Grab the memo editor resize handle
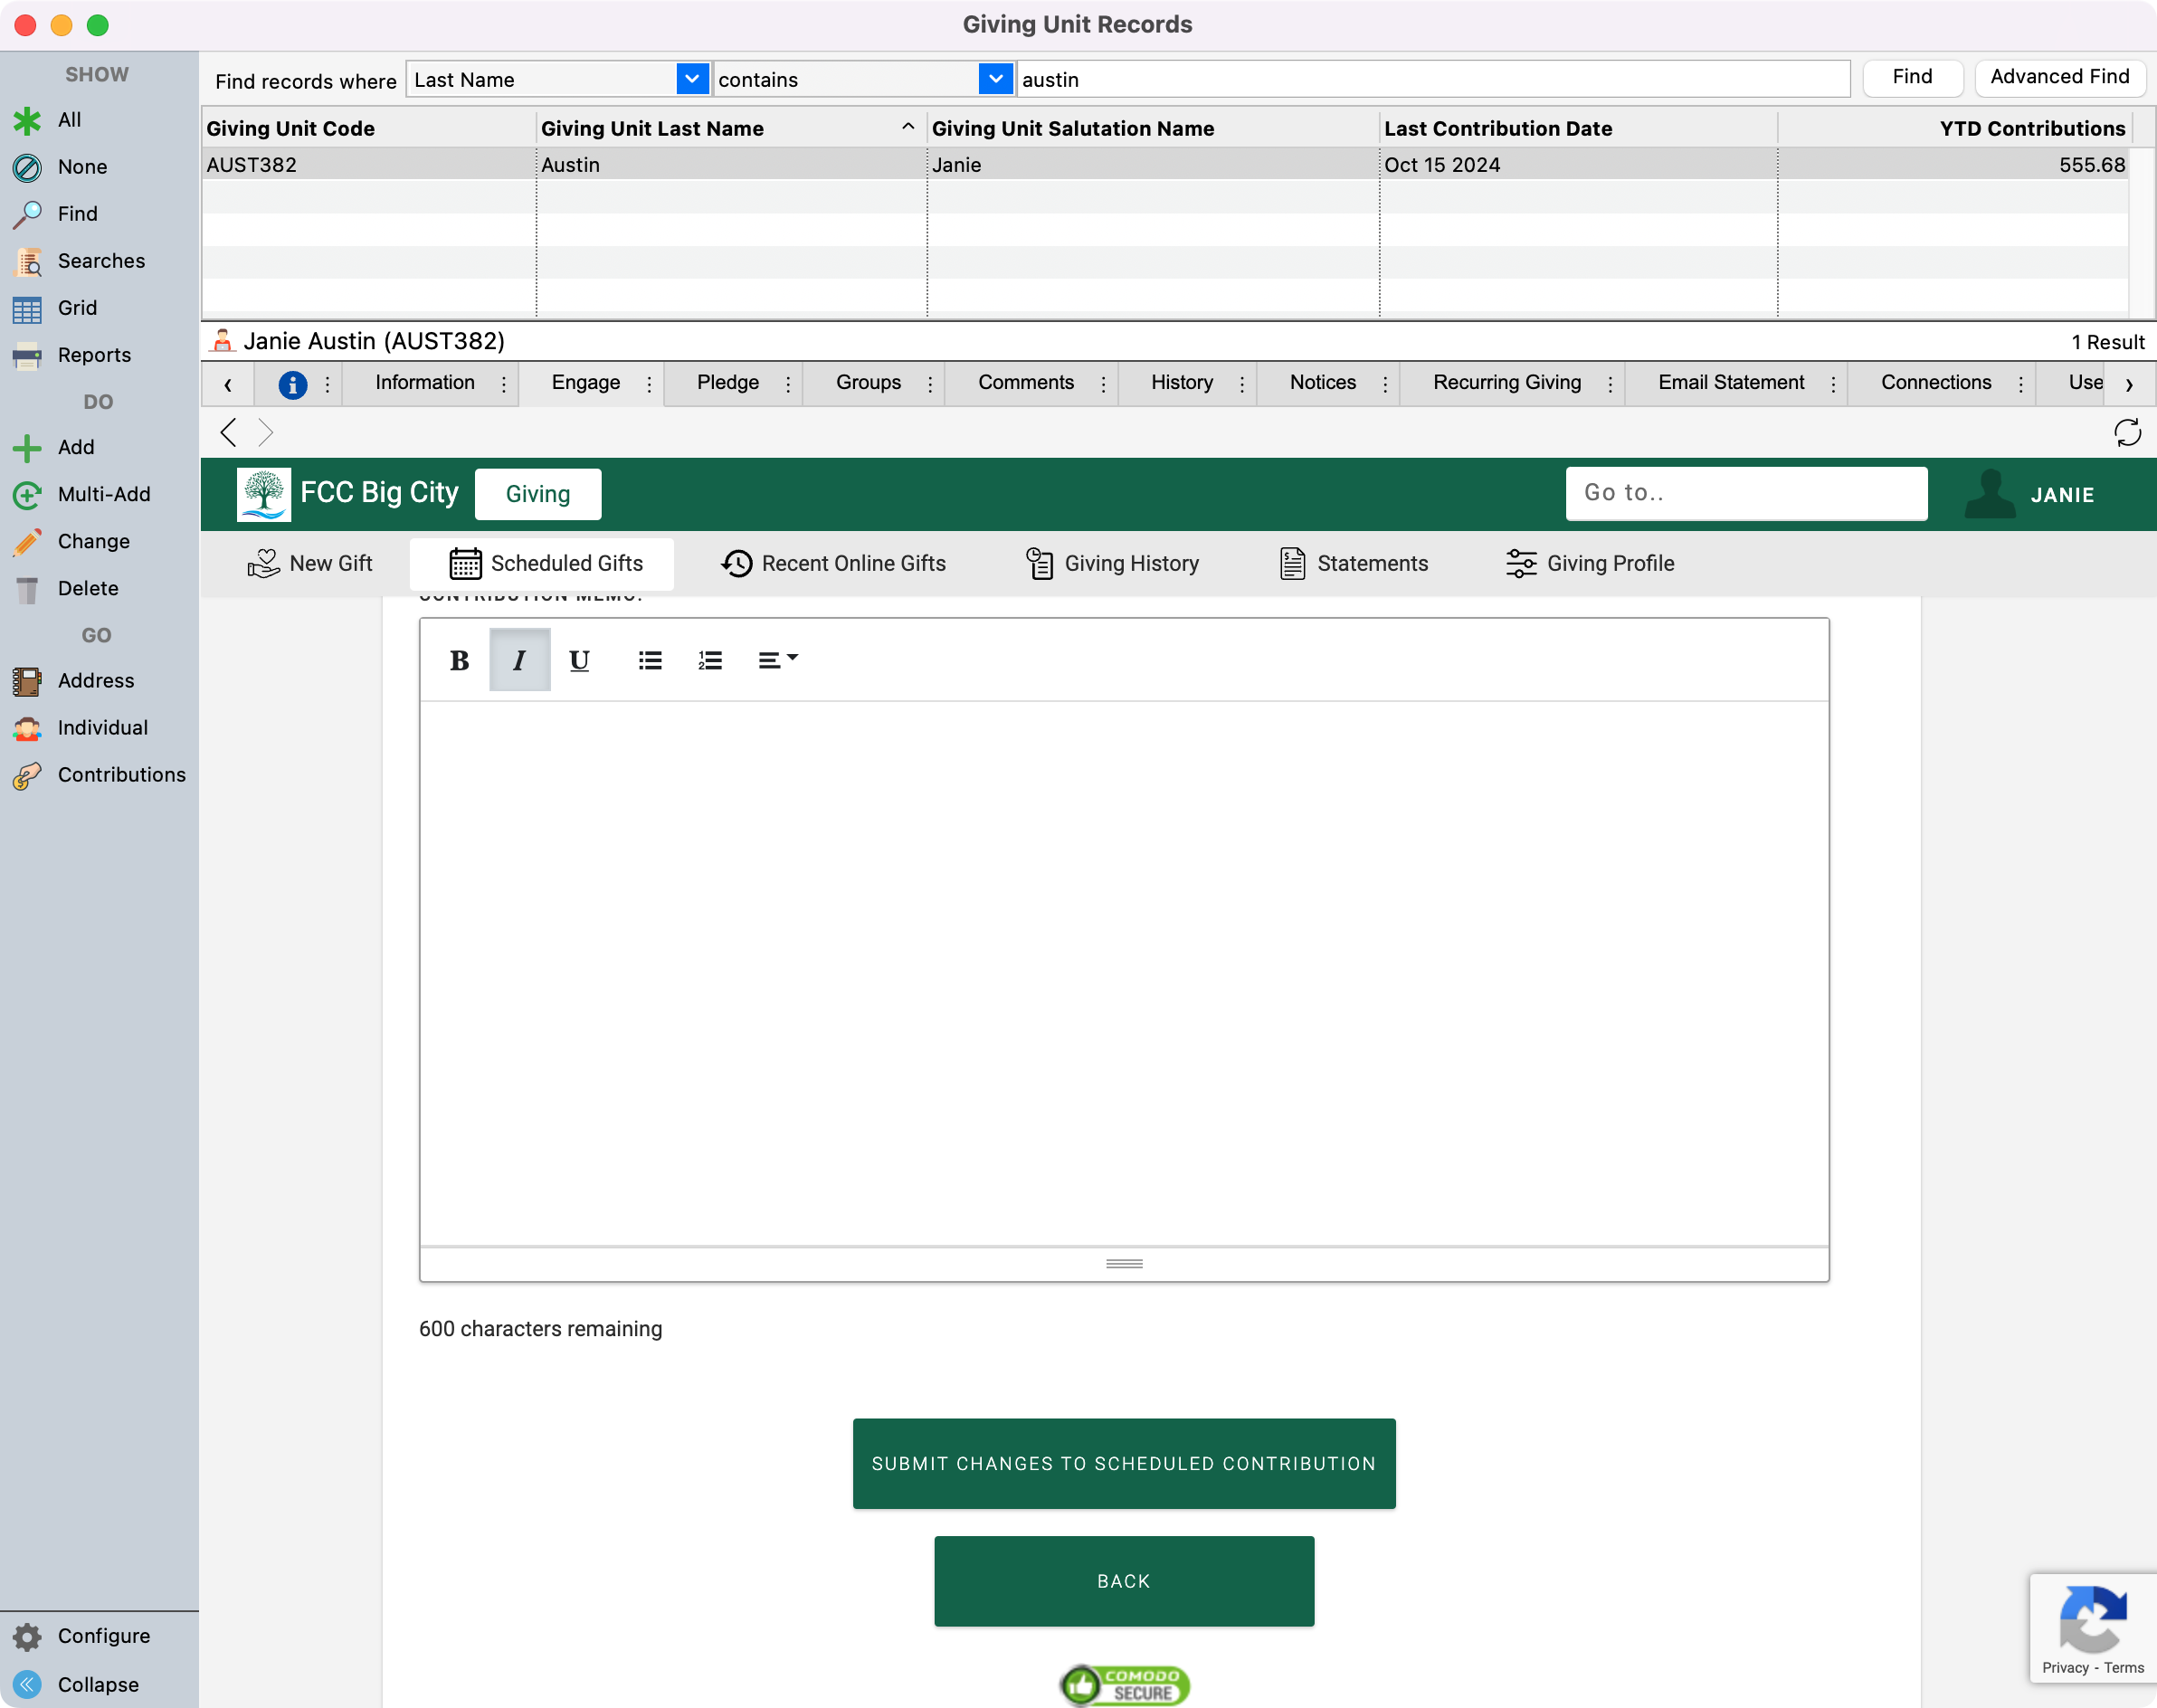Image resolution: width=2157 pixels, height=1708 pixels. click(x=1124, y=1263)
